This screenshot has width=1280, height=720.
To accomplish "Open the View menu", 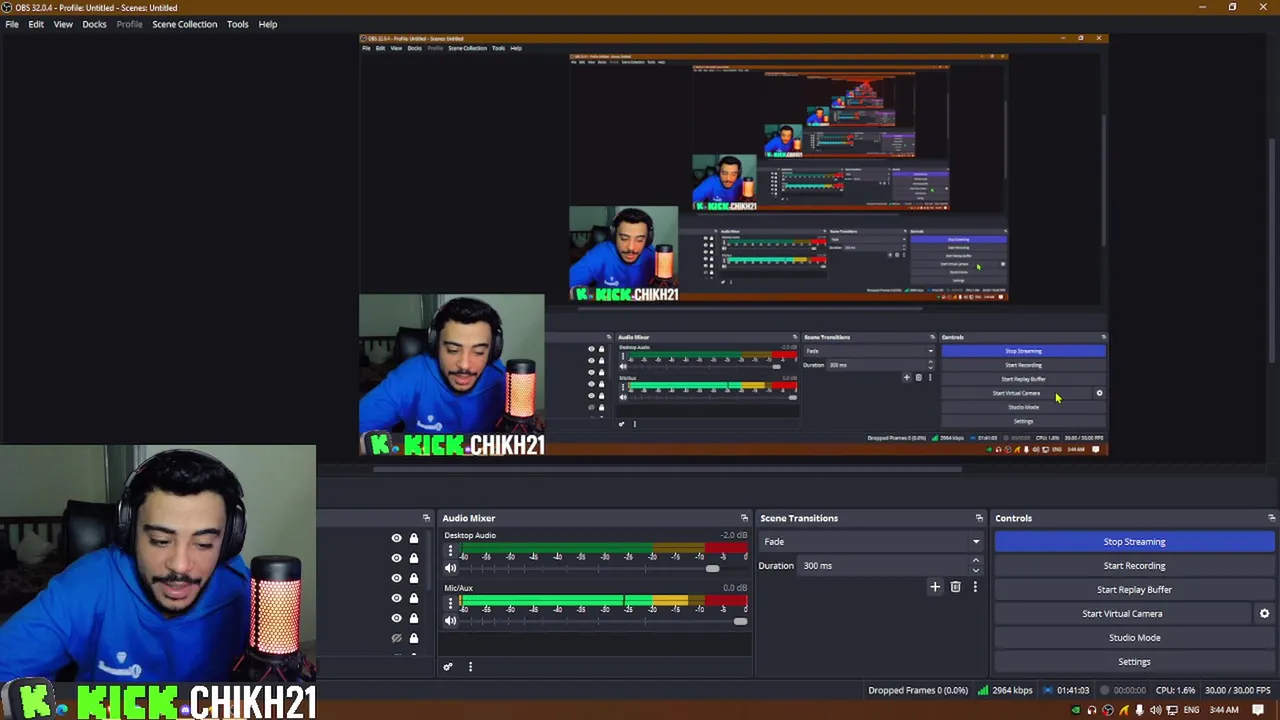I will 63,24.
